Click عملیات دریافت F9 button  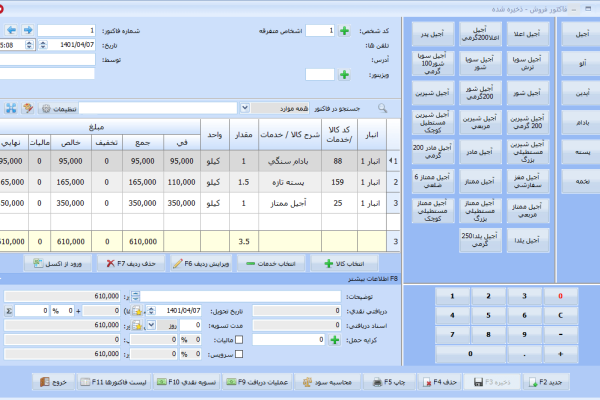tap(257, 382)
